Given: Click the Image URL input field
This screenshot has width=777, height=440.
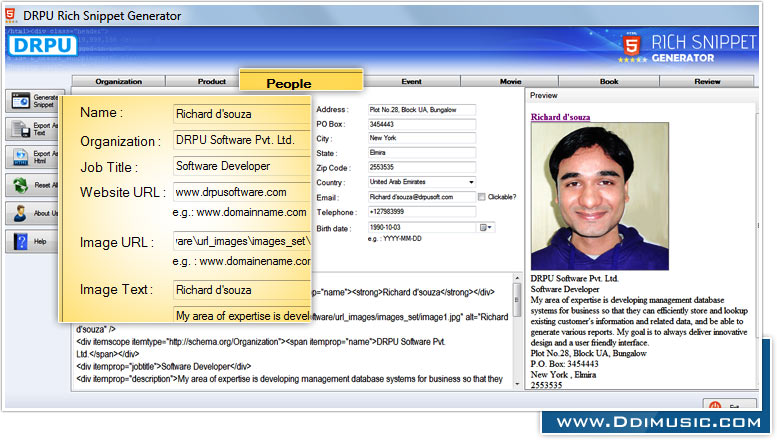Looking at the screenshot, I should tap(242, 241).
